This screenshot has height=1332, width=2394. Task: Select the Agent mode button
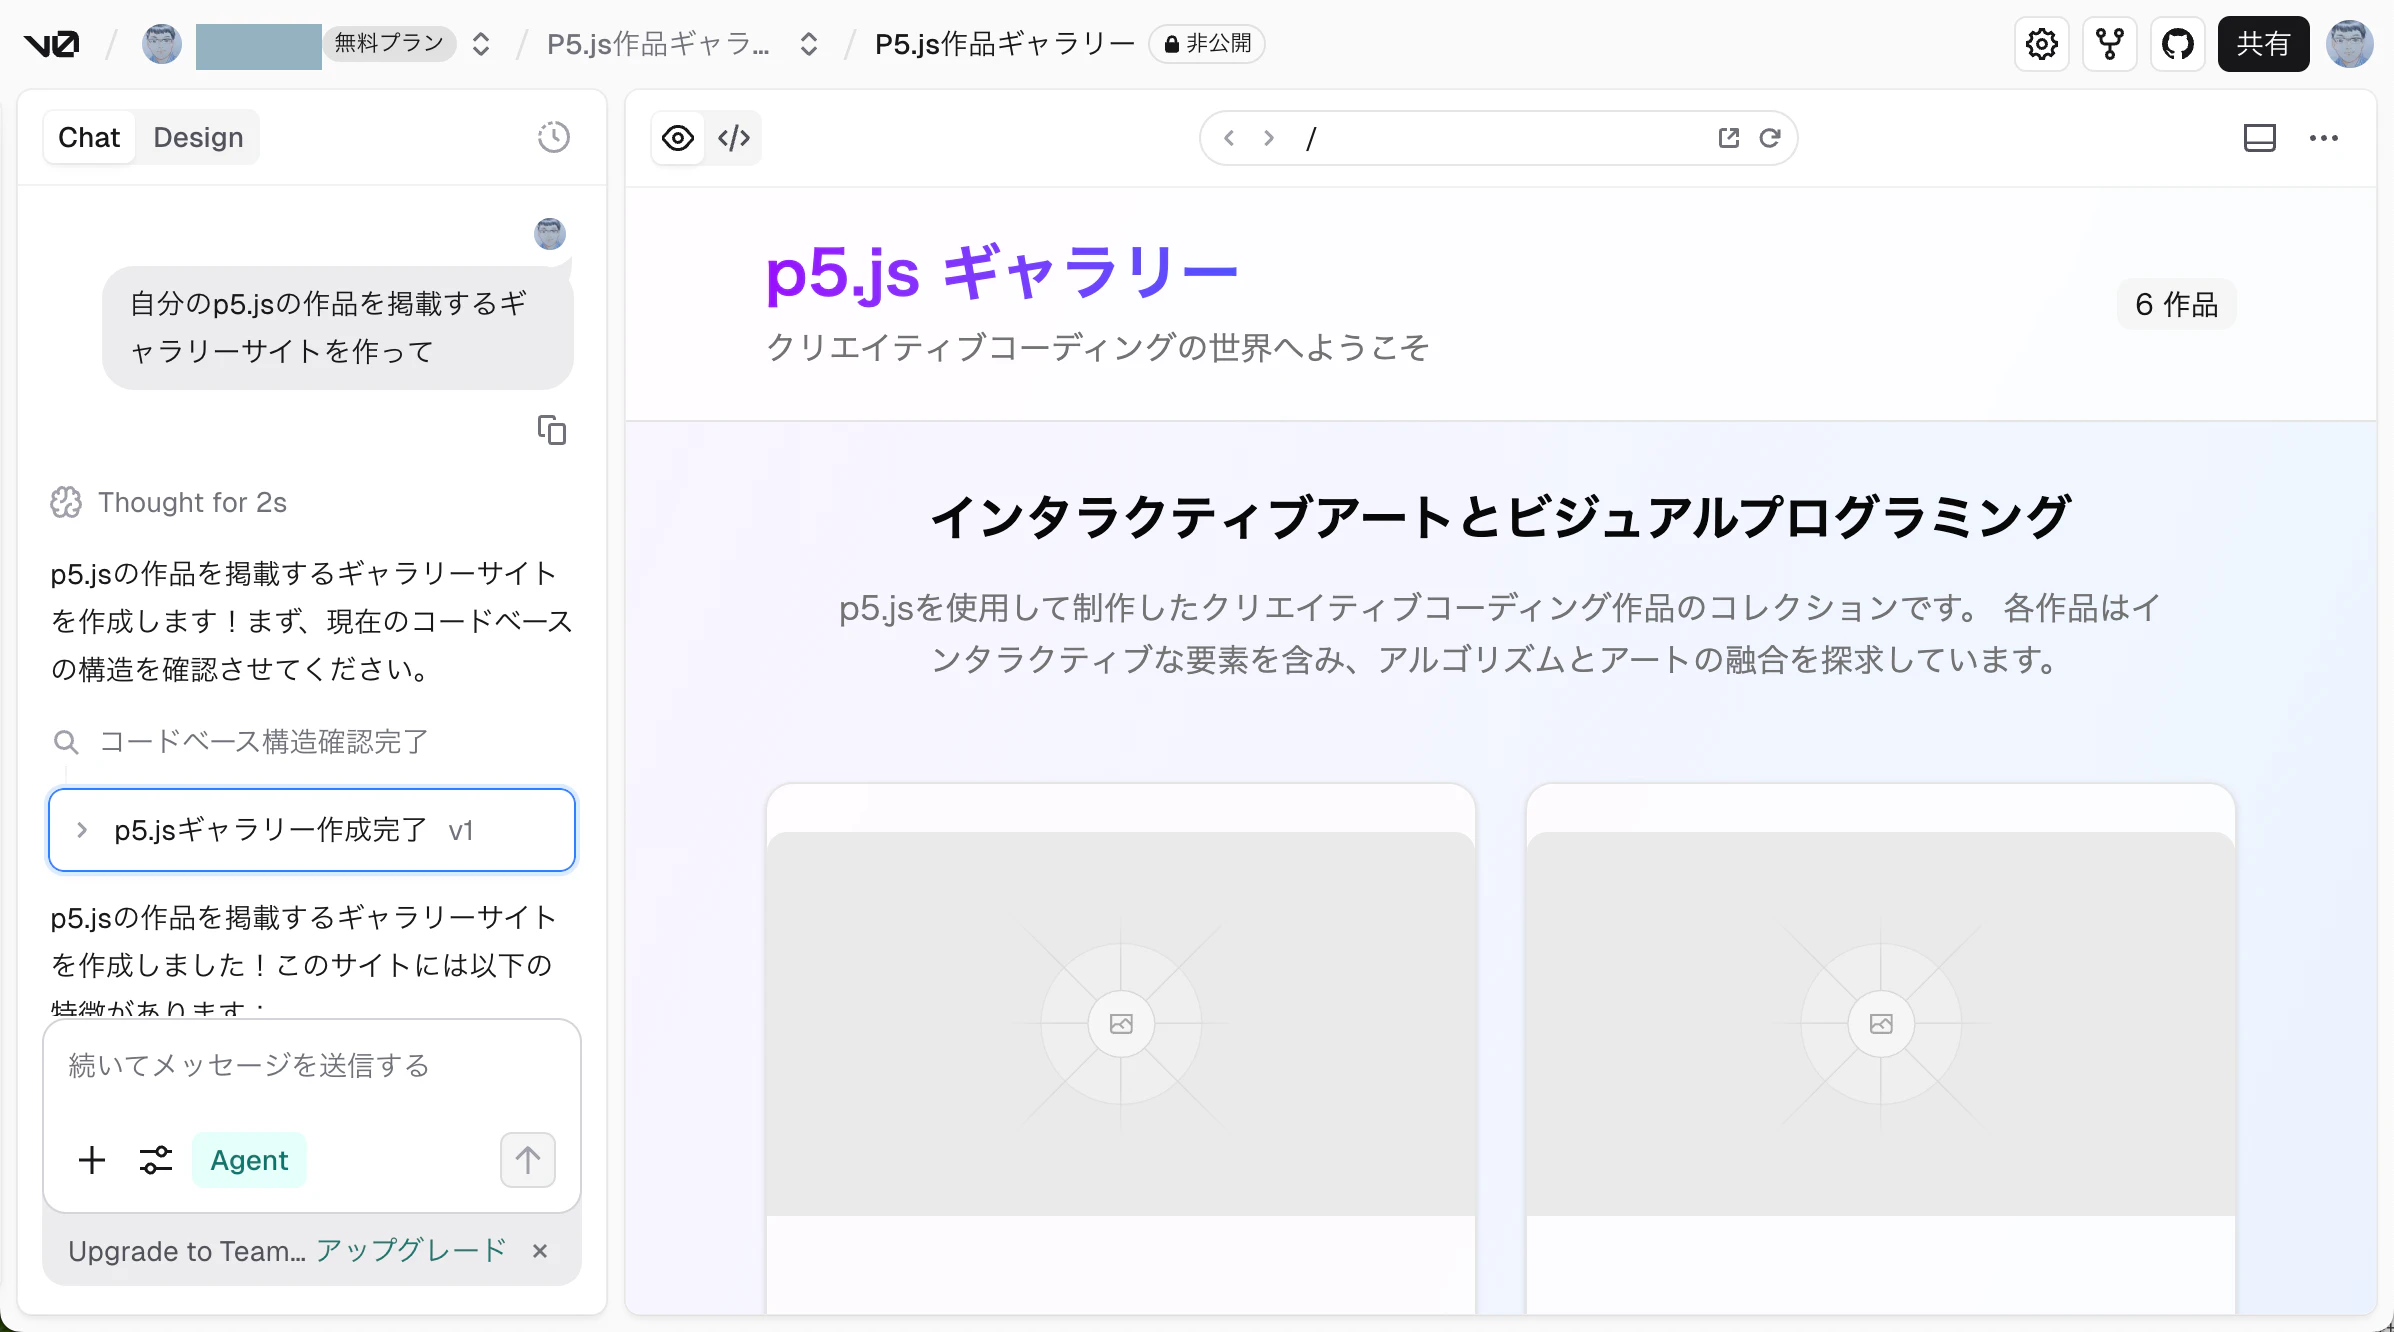(249, 1160)
